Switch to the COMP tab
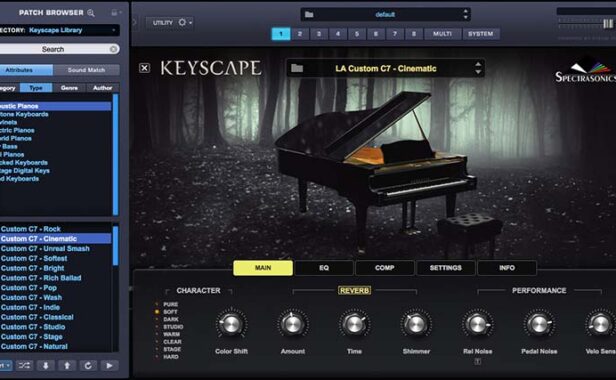The width and height of the screenshot is (616, 380). click(x=385, y=268)
